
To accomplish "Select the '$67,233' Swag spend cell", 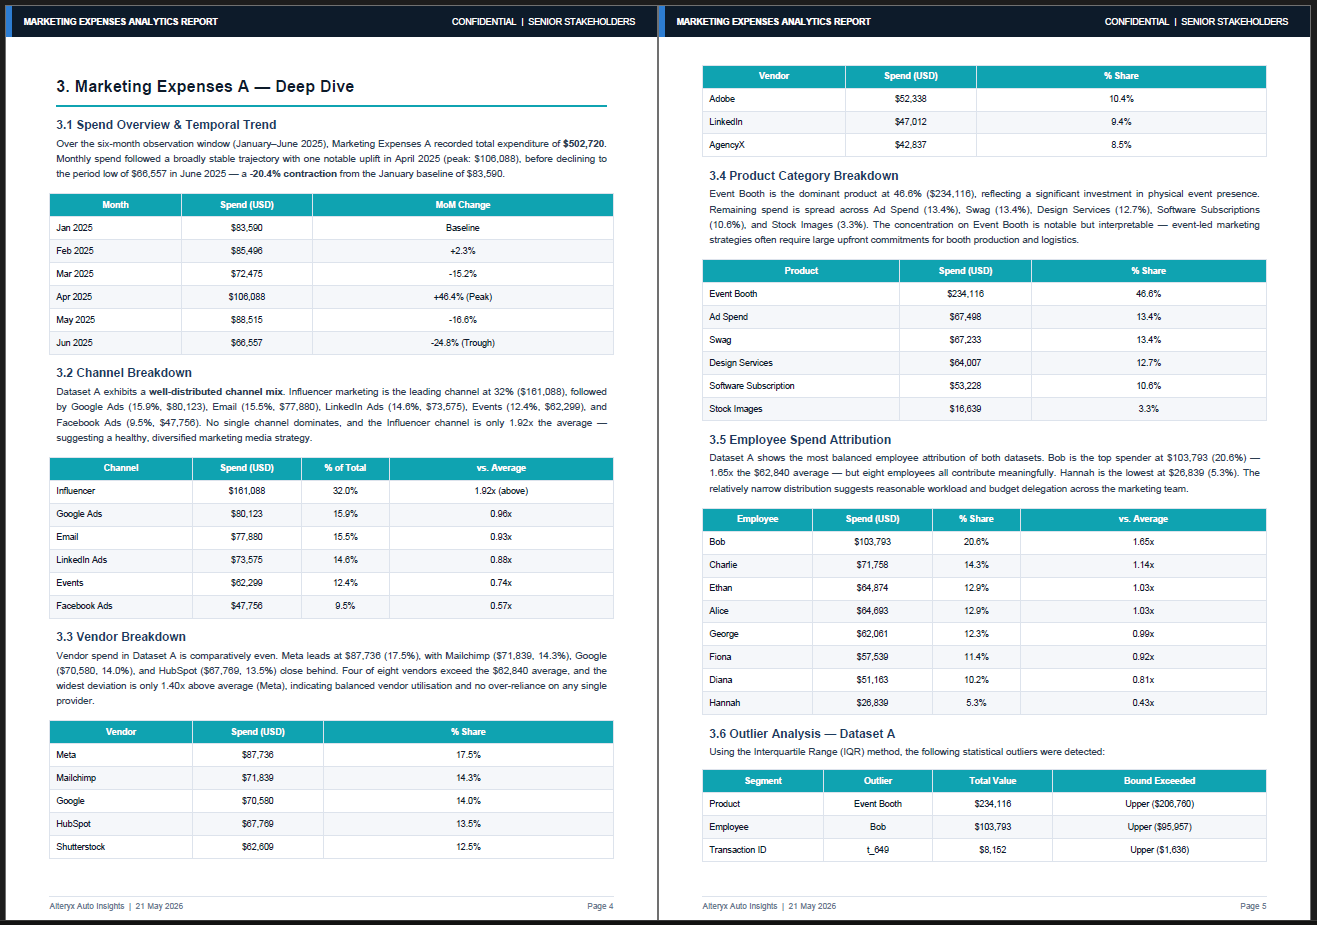I will pos(965,340).
